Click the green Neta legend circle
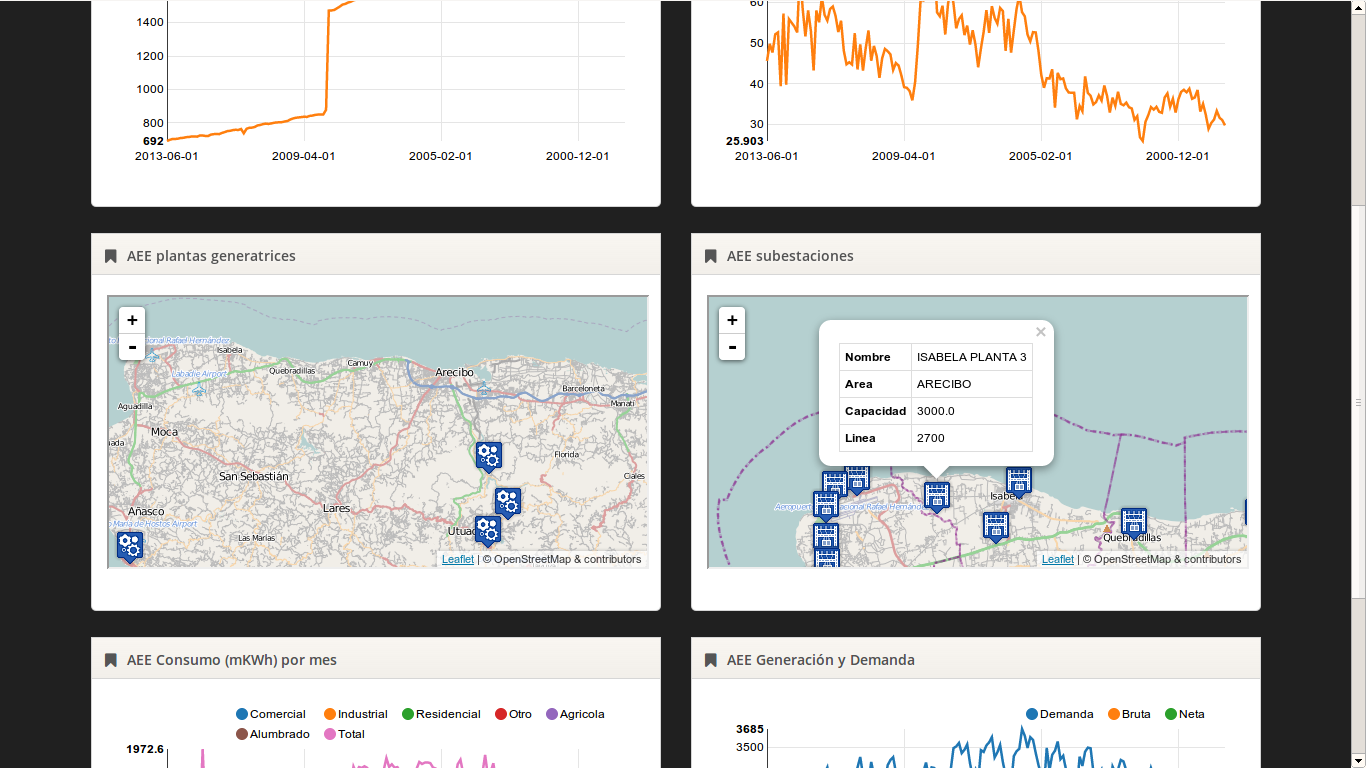This screenshot has width=1366, height=768. point(1171,714)
